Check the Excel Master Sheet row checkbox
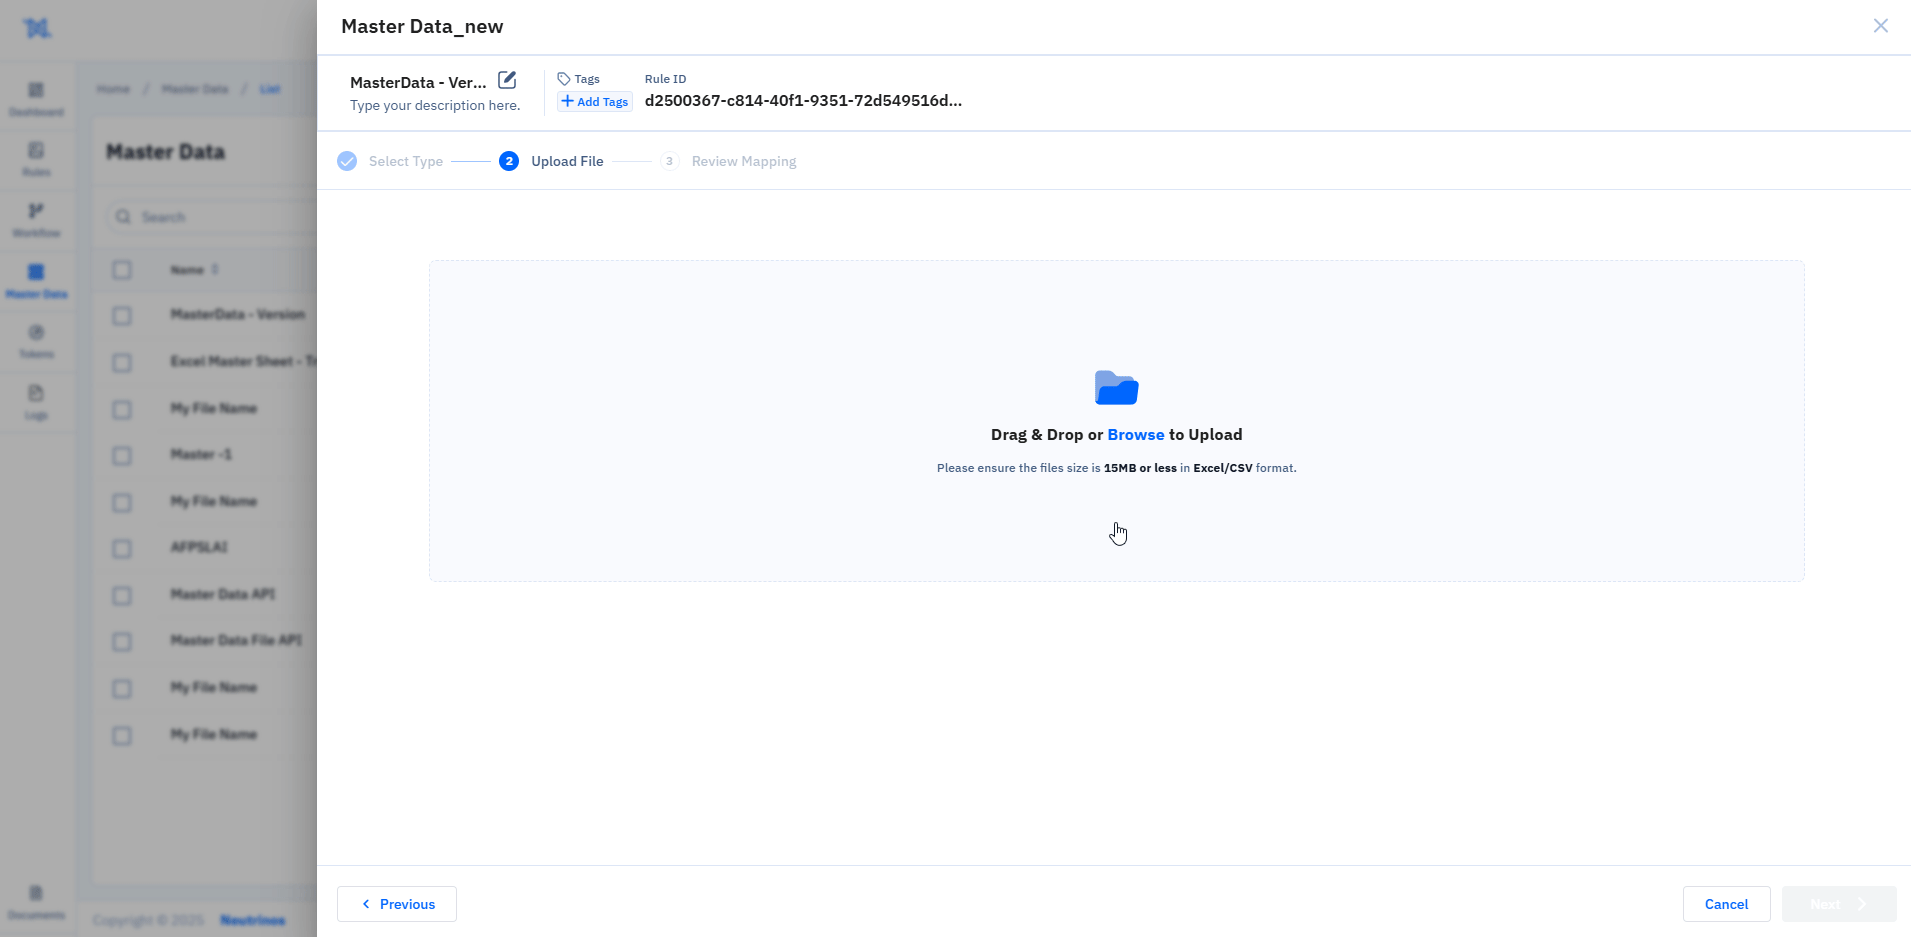 [x=122, y=362]
